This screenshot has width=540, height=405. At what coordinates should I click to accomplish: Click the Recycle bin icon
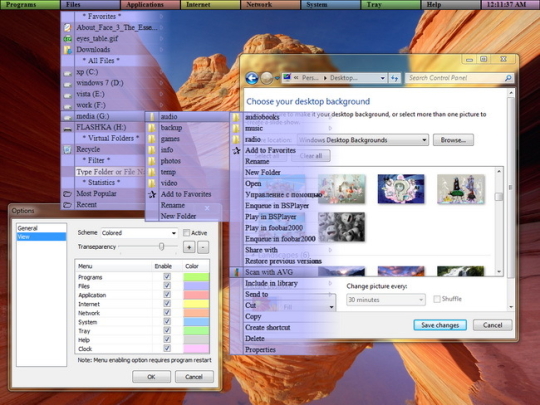pos(68,149)
